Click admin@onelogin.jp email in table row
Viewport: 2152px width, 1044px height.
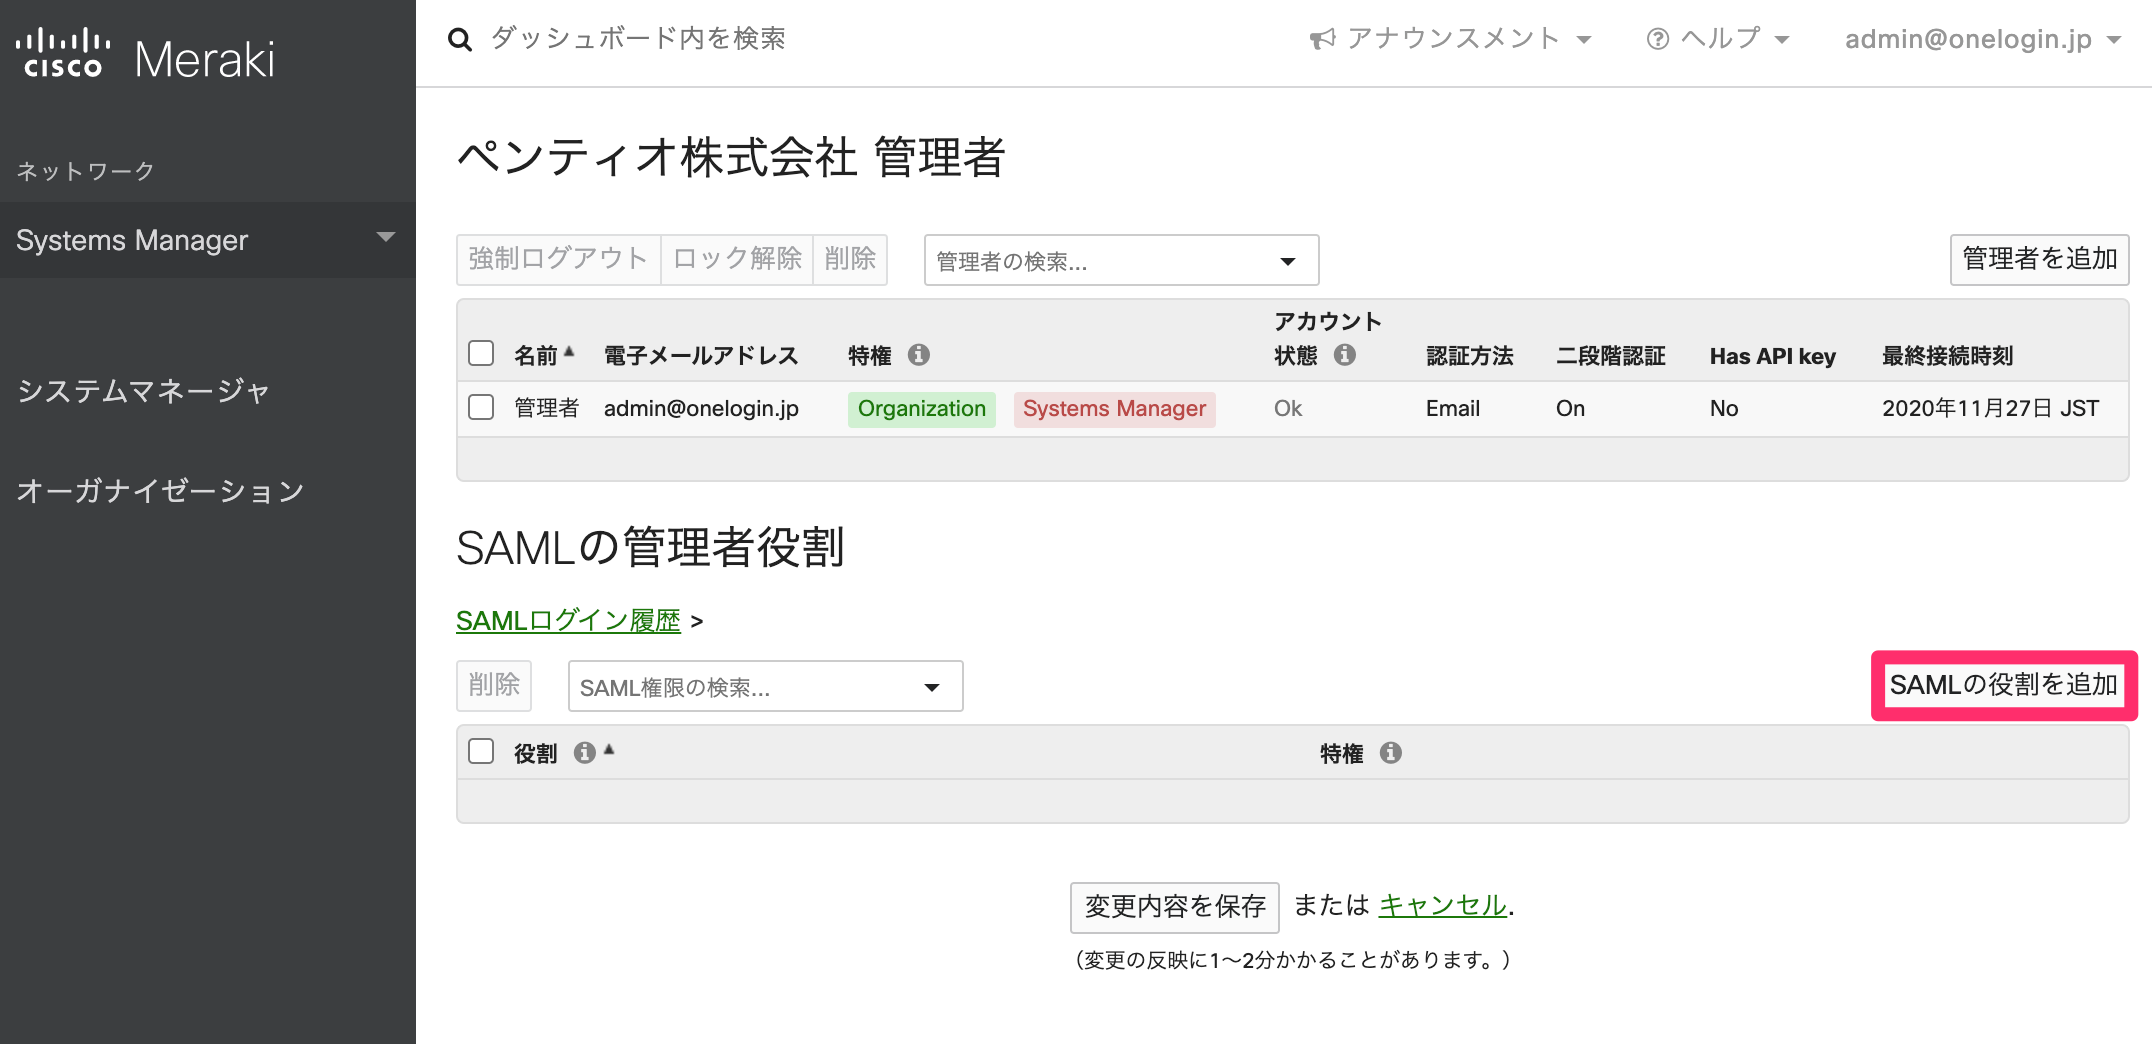(x=701, y=408)
